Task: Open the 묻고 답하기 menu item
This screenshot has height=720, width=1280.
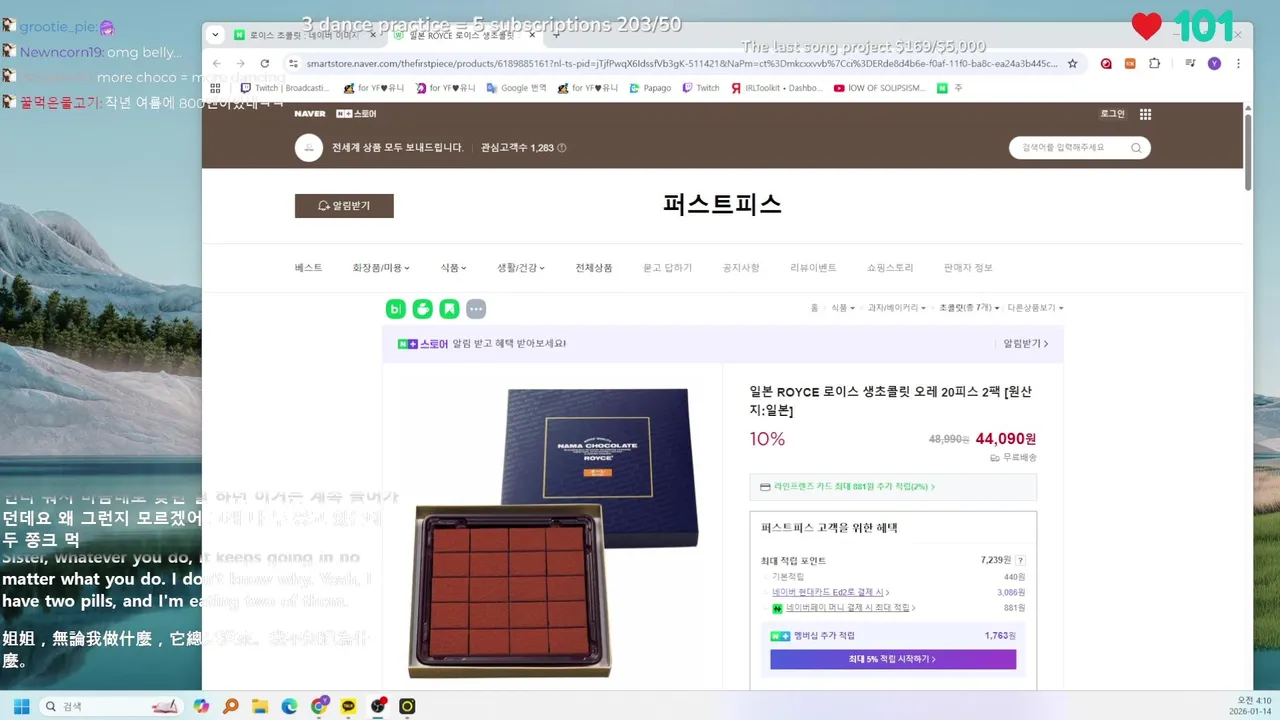Action: click(x=667, y=268)
